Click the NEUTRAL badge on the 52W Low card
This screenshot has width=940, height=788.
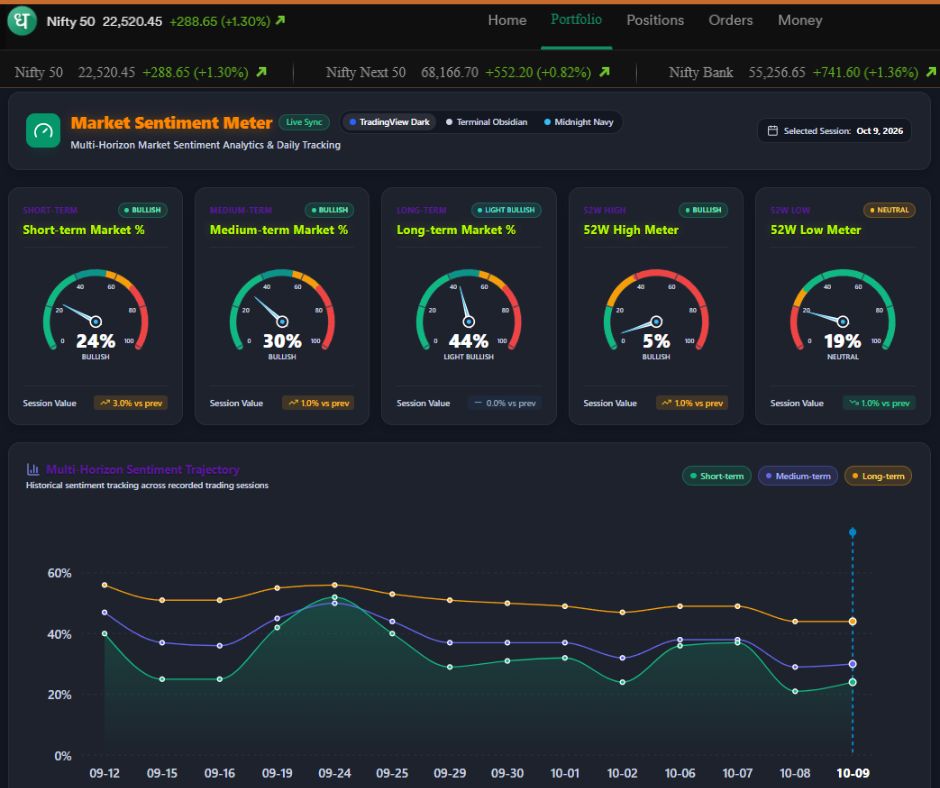tap(889, 210)
